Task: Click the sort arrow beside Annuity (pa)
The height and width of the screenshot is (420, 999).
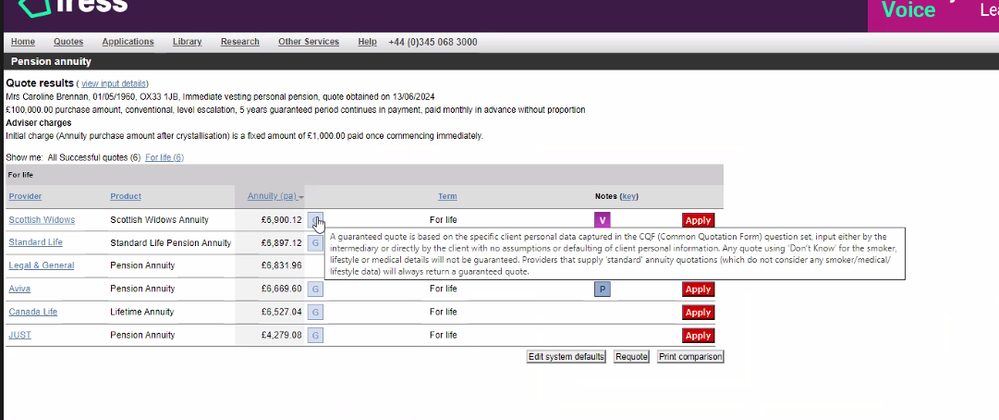Action: point(301,198)
